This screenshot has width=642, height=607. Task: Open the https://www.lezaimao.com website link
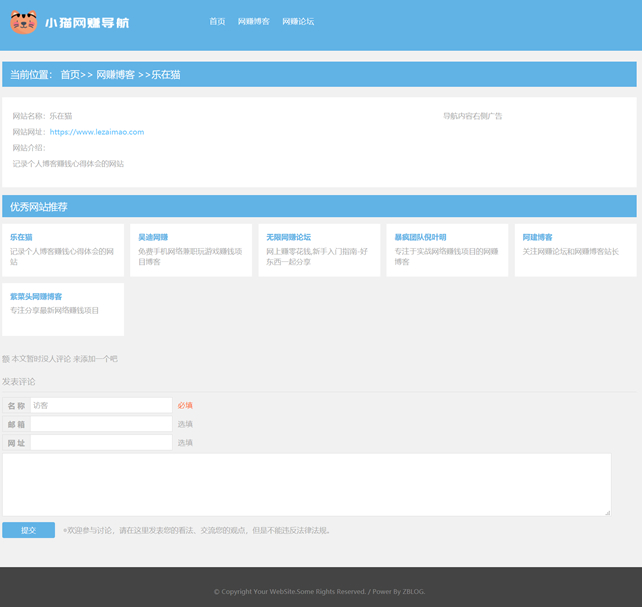(x=97, y=132)
